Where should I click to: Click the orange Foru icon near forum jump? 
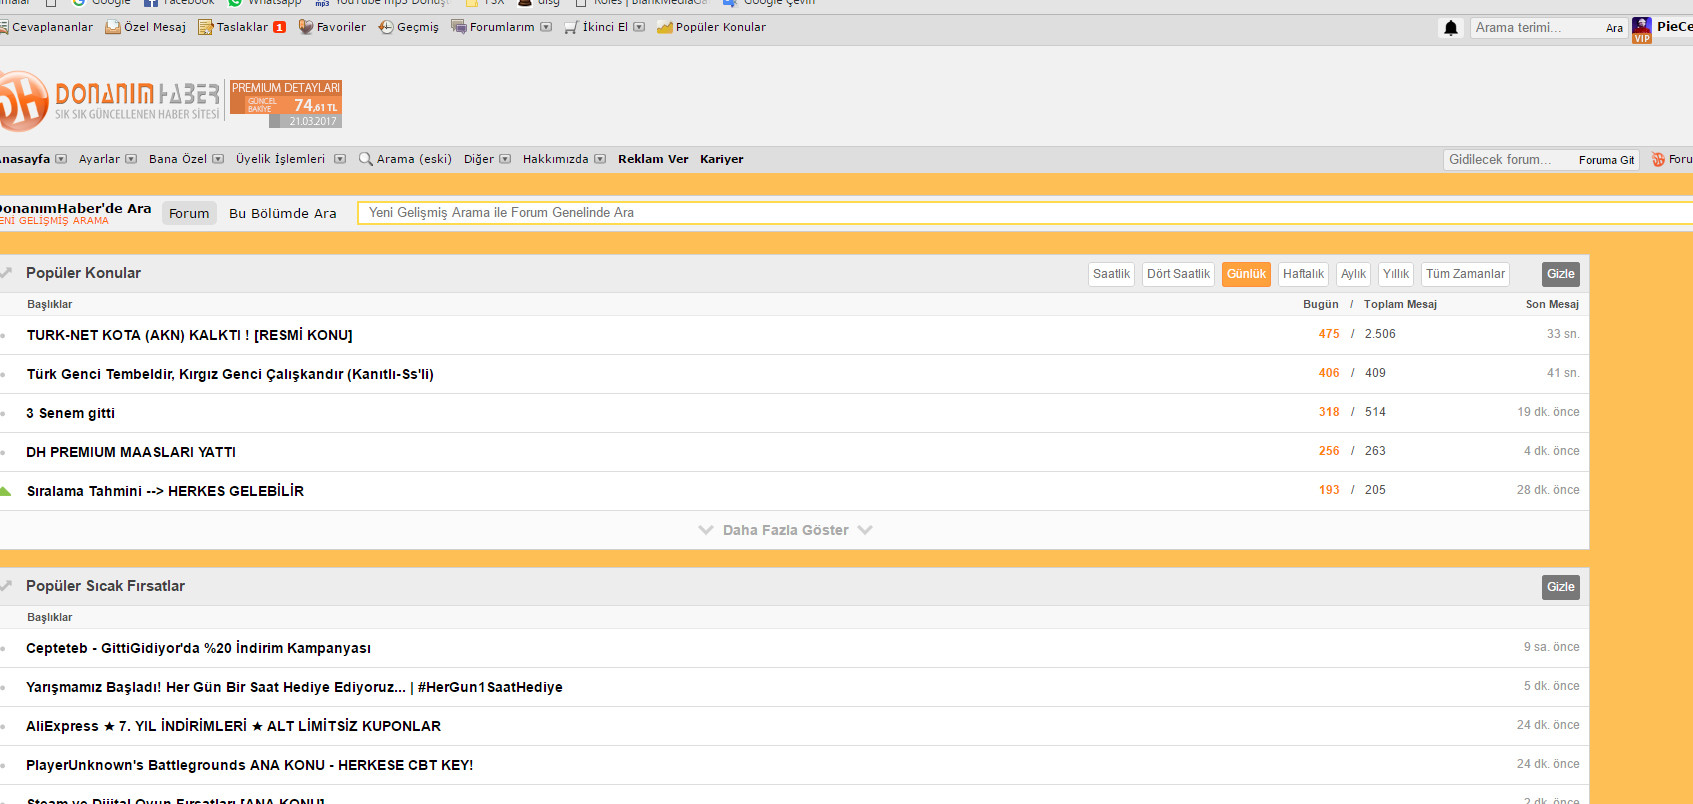1658,159
